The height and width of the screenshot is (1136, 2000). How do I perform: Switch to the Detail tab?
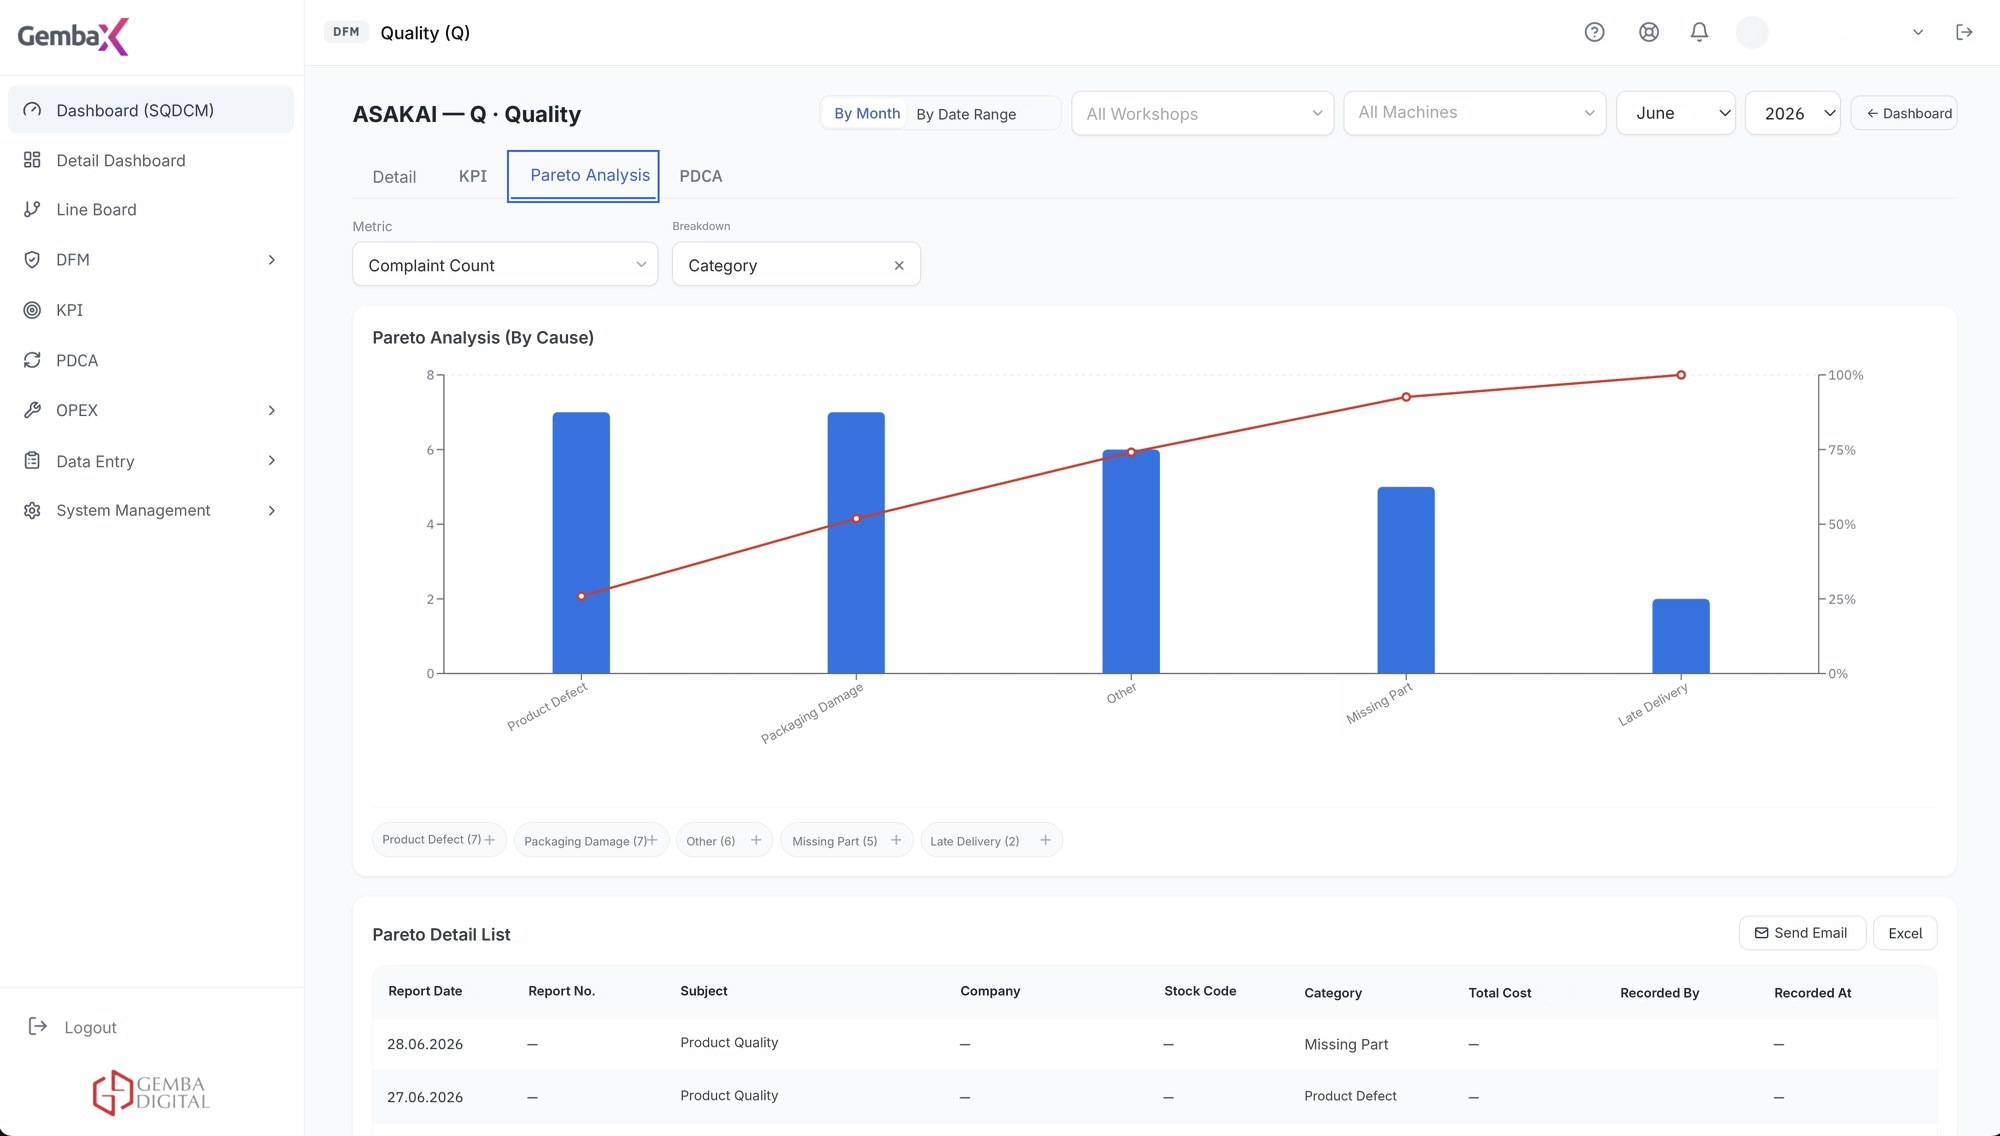click(x=394, y=177)
